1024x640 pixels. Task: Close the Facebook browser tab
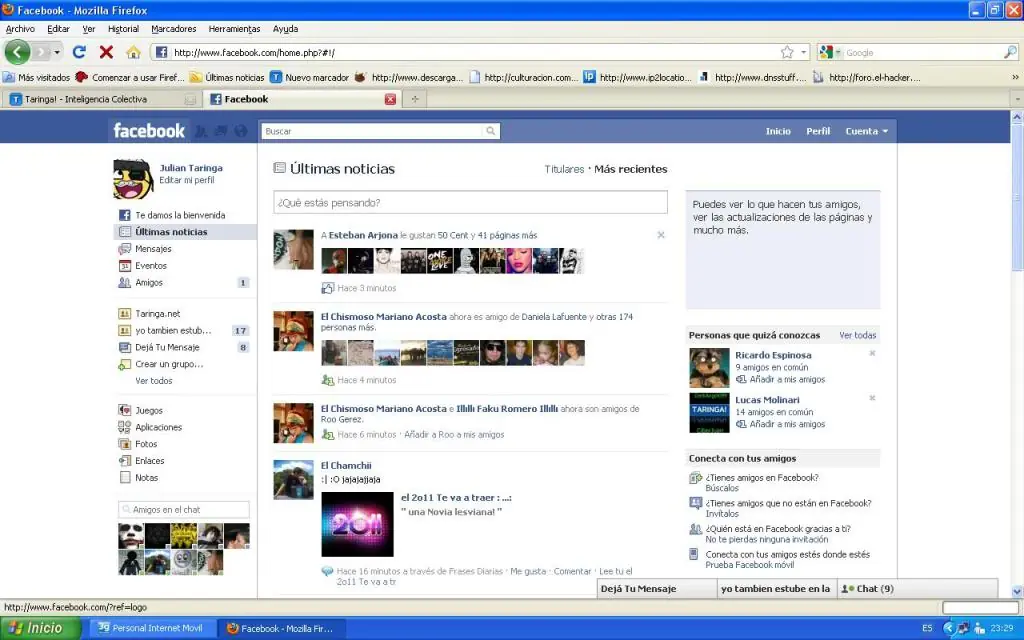pyautogui.click(x=390, y=99)
